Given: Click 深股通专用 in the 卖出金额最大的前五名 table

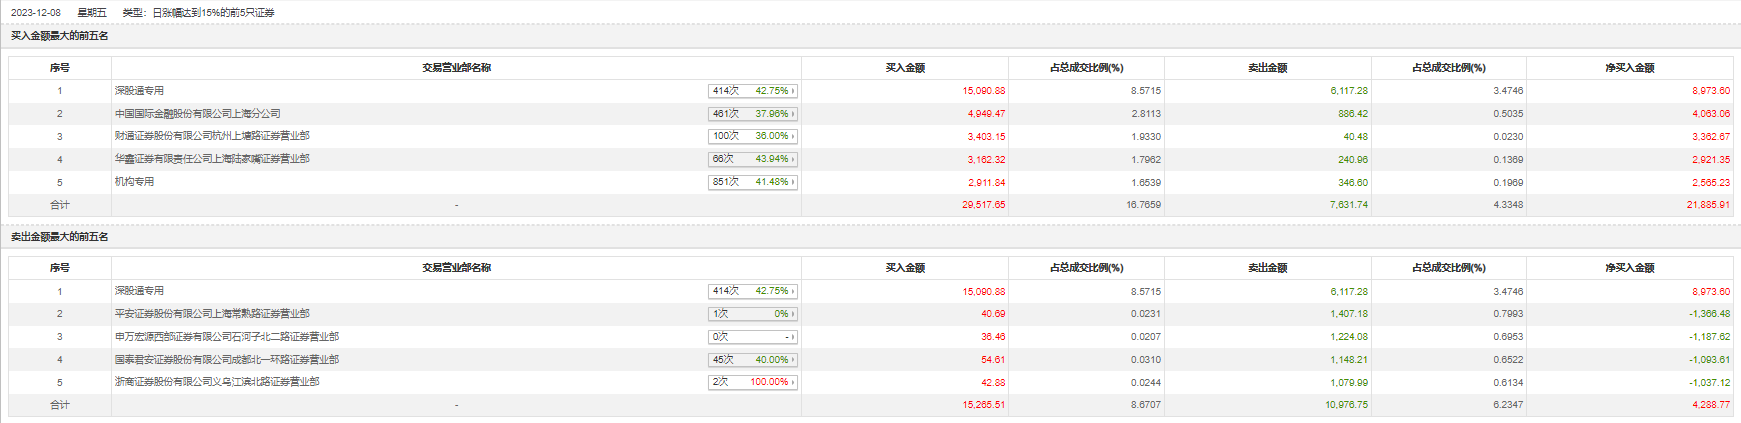Looking at the screenshot, I should (139, 291).
